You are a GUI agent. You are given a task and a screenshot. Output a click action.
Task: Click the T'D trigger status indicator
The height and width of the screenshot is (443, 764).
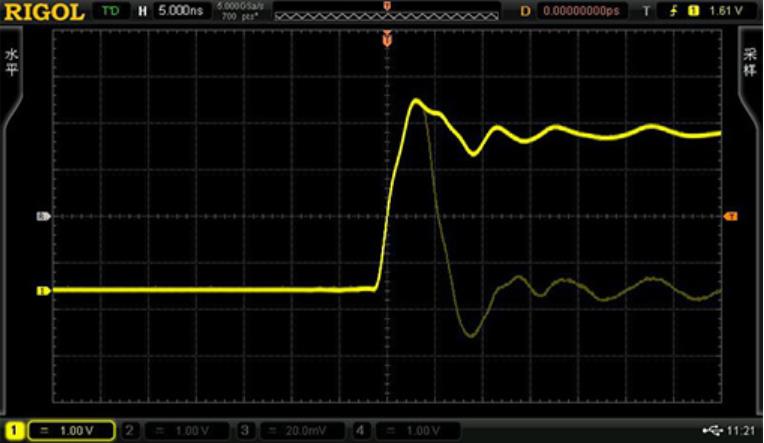[110, 11]
